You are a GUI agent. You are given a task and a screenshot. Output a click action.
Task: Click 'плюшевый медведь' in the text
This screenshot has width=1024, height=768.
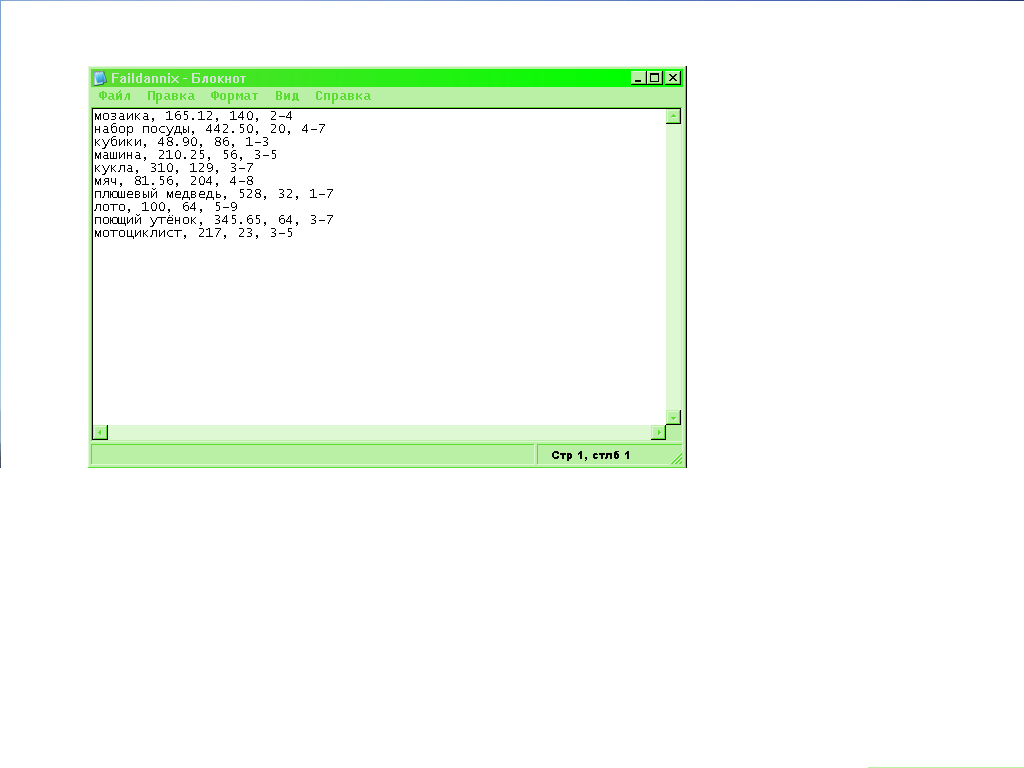157,194
